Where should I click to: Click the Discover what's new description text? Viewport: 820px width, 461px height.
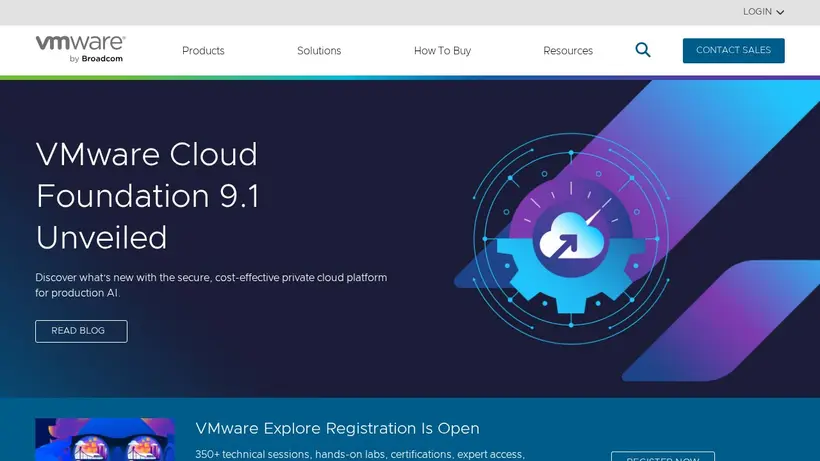click(x=211, y=285)
